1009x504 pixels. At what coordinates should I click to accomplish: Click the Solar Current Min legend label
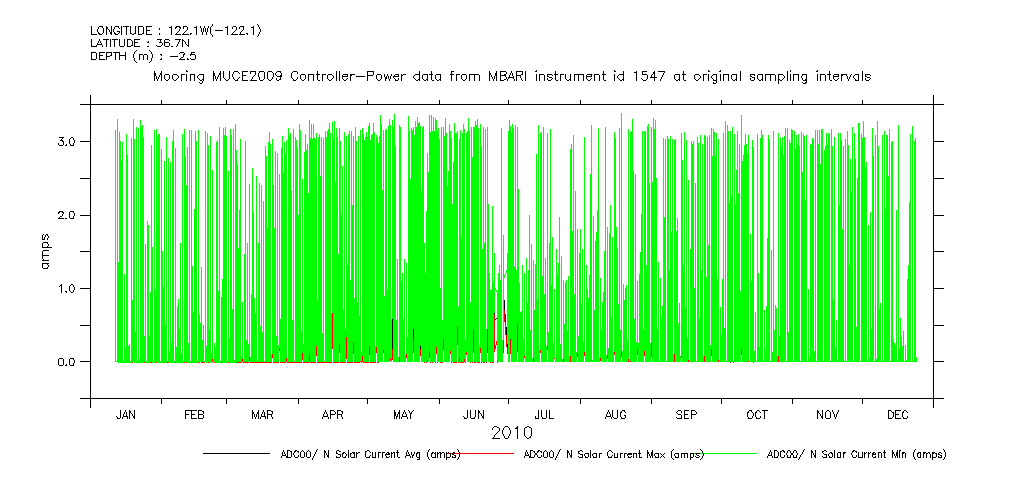(x=856, y=454)
